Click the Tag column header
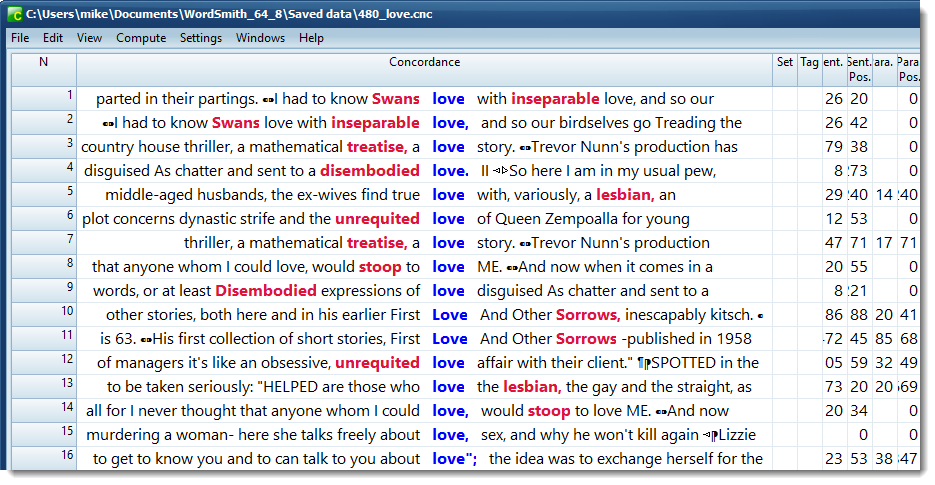Viewport: 935px width, 485px height. pyautogui.click(x=809, y=69)
